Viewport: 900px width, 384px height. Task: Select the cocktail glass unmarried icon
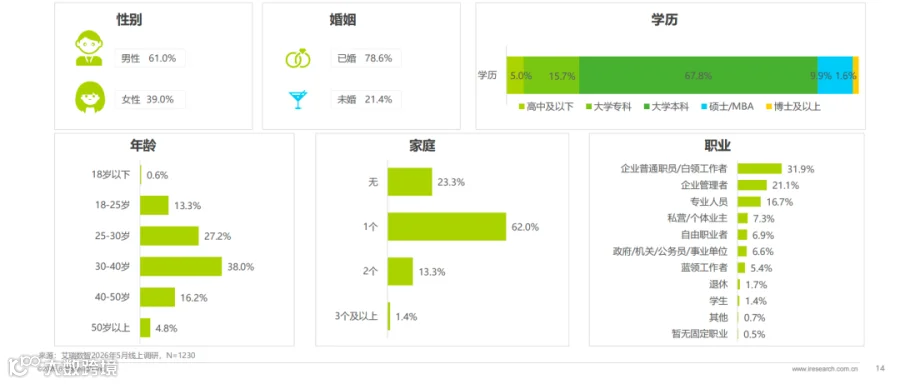[298, 100]
